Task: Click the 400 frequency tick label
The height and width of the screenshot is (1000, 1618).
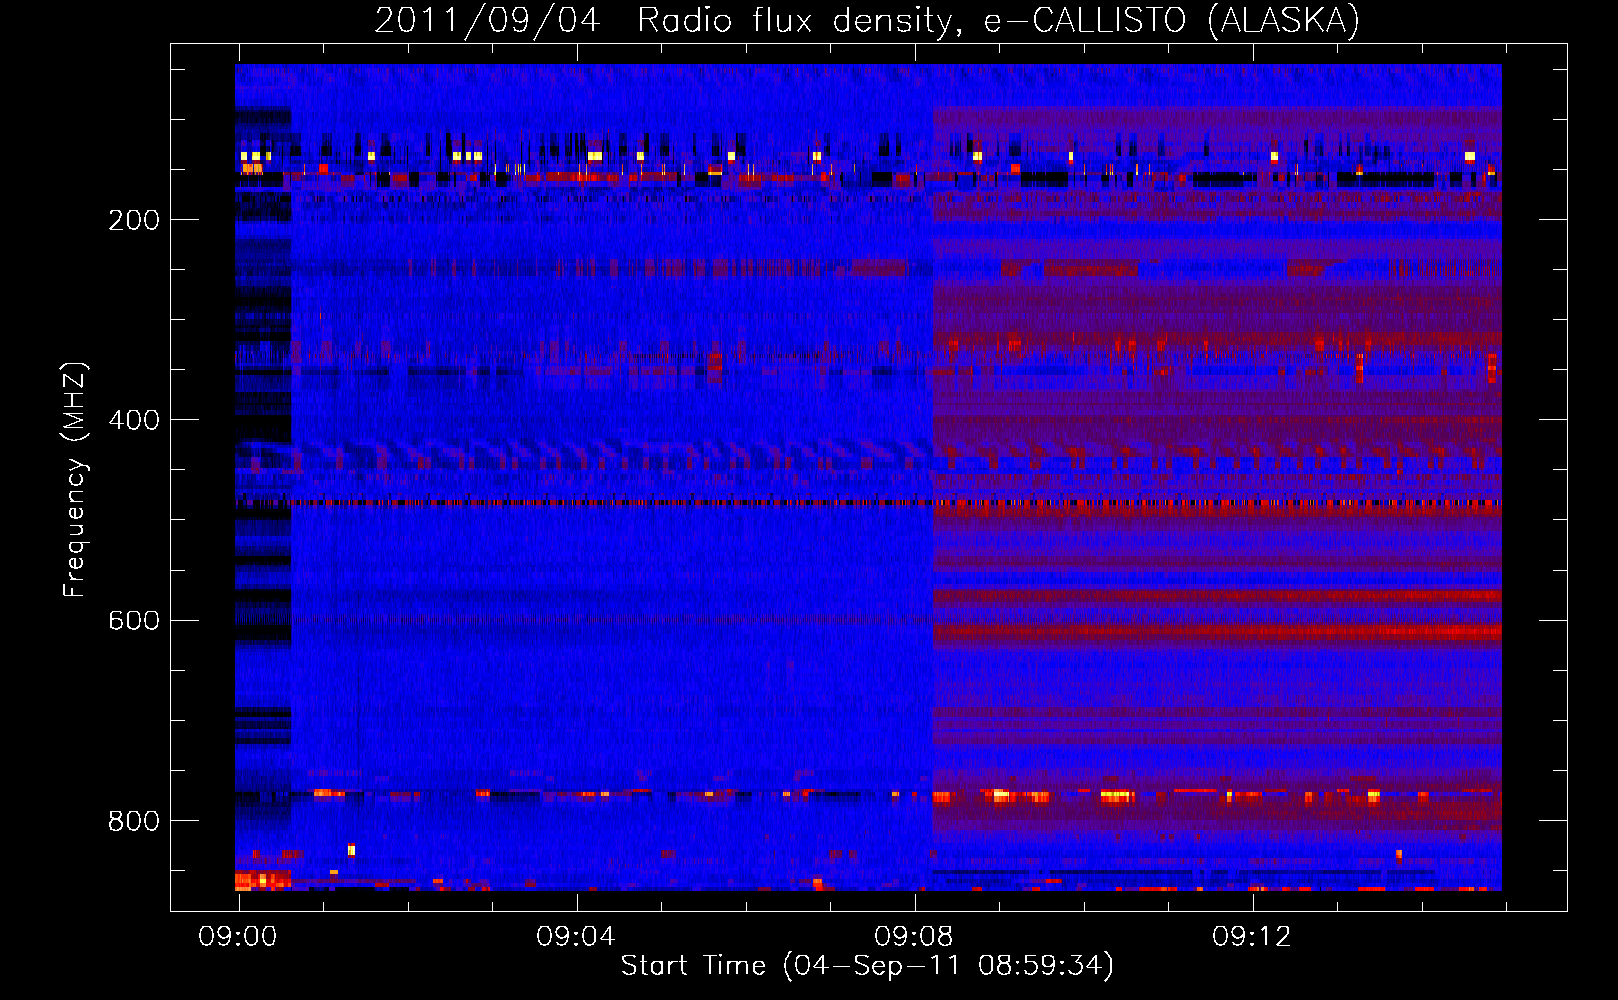Action: 134,420
